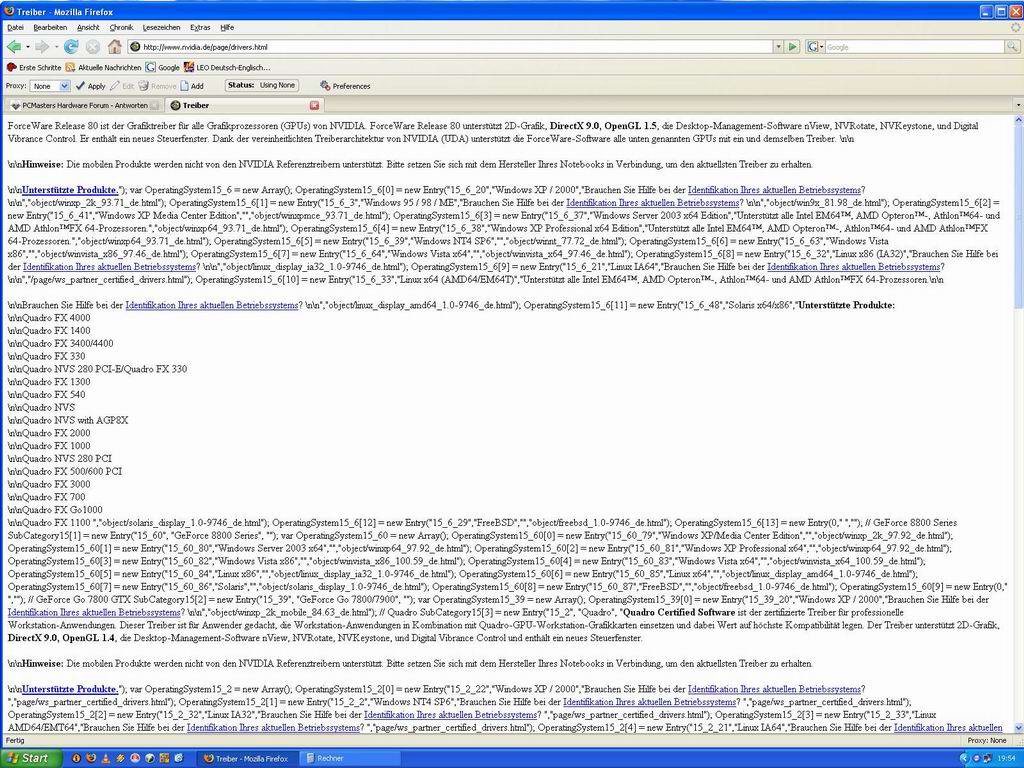
Task: Click the Windows Start button
Action: click(31, 758)
